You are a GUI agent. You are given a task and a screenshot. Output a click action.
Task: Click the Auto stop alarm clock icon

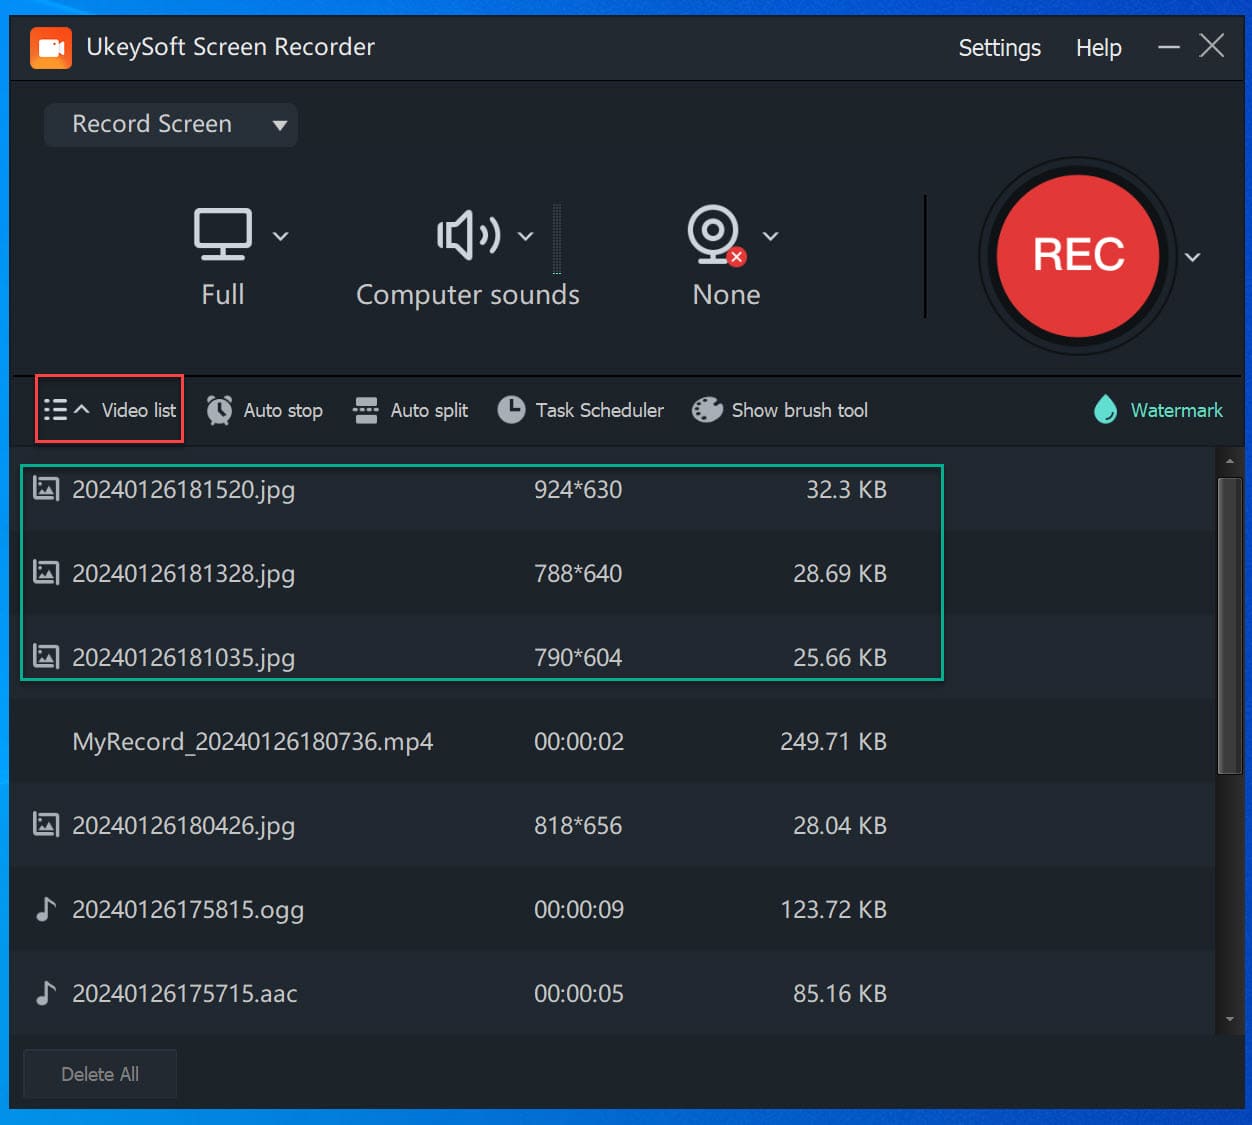coord(219,410)
